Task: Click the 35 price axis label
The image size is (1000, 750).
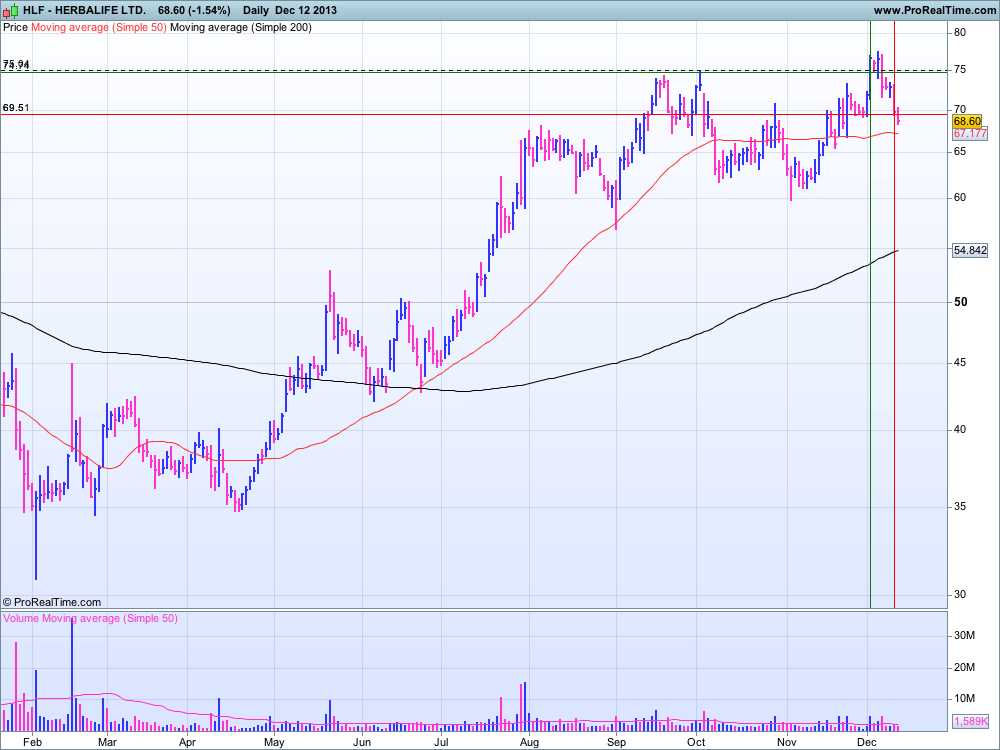Action: pos(960,507)
